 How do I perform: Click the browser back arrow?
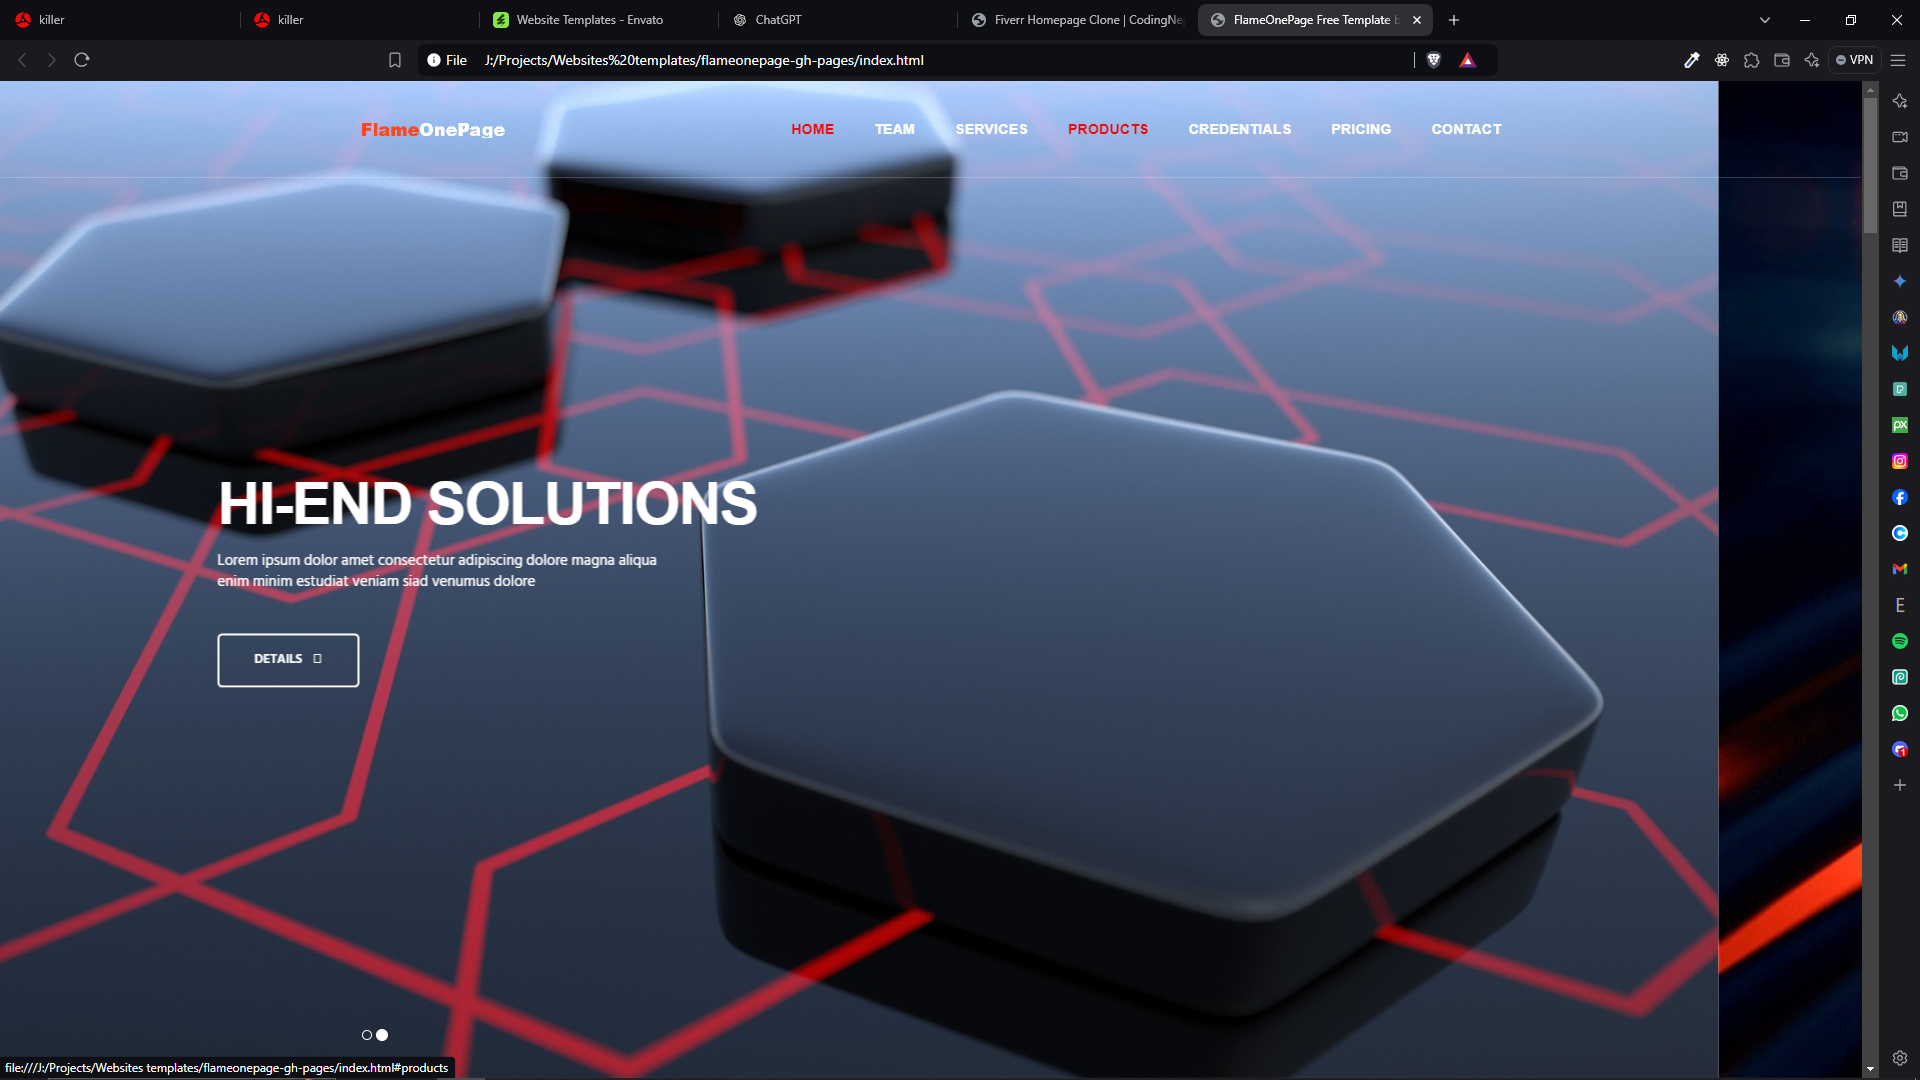tap(22, 60)
